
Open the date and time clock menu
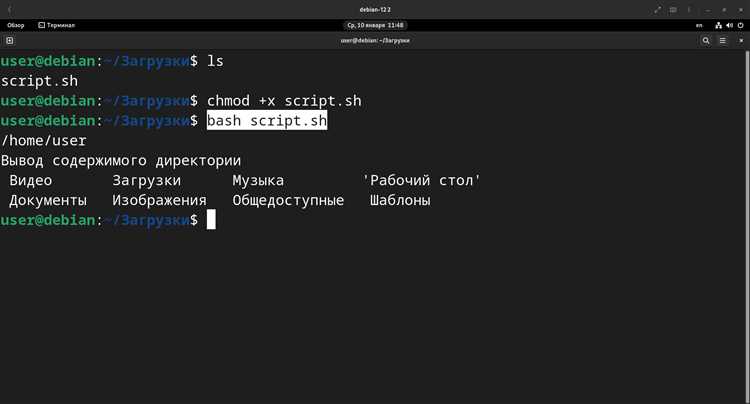[x=375, y=25]
